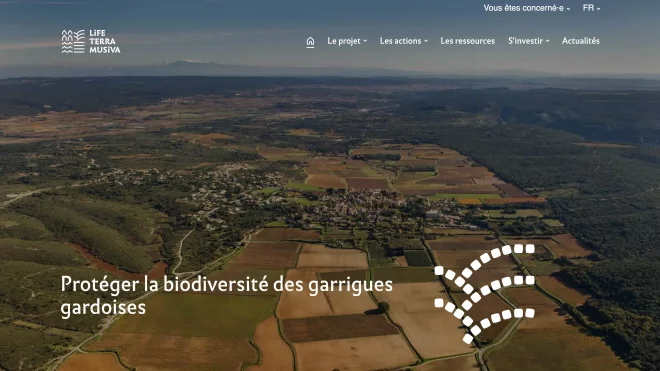Click the LIFE TERRA MUSIVA logo text
Image resolution: width=660 pixels, height=371 pixels.
click(104, 41)
